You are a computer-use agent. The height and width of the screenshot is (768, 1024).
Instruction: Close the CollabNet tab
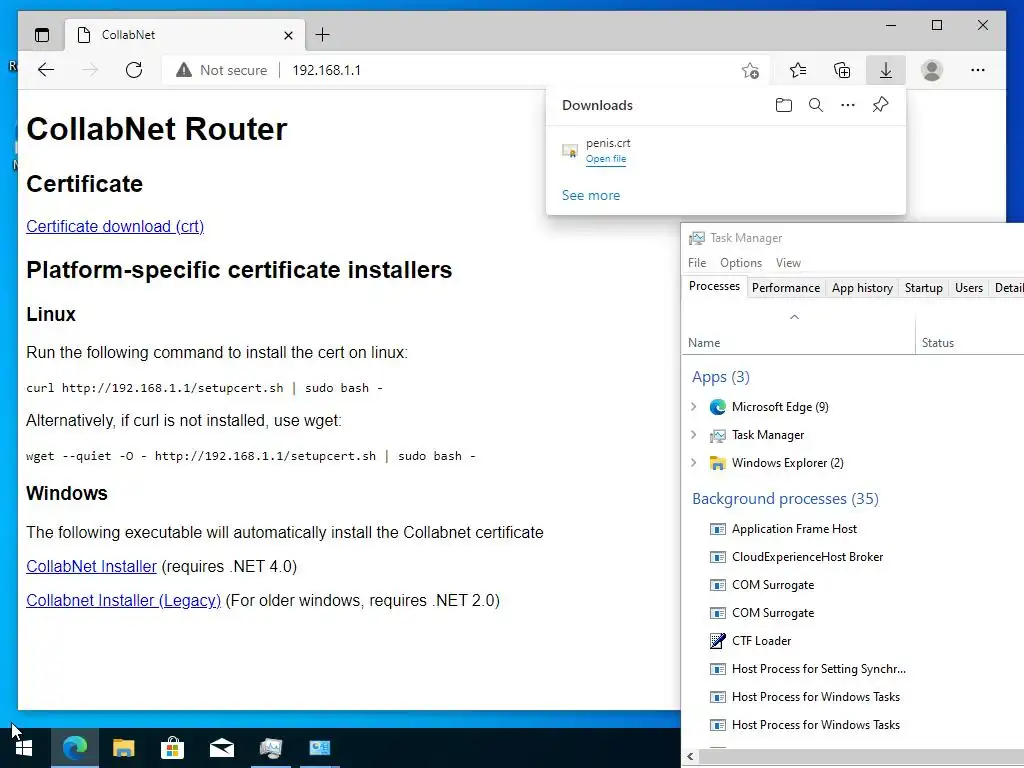[288, 35]
